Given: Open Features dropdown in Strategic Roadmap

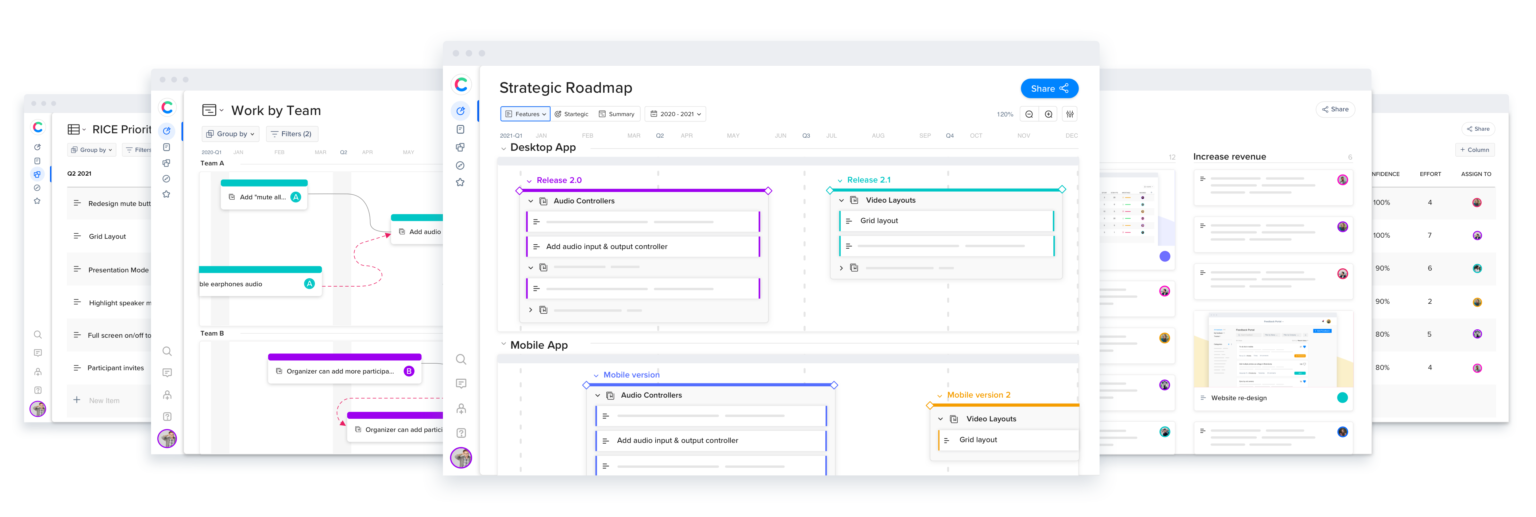Looking at the screenshot, I should pyautogui.click(x=525, y=114).
